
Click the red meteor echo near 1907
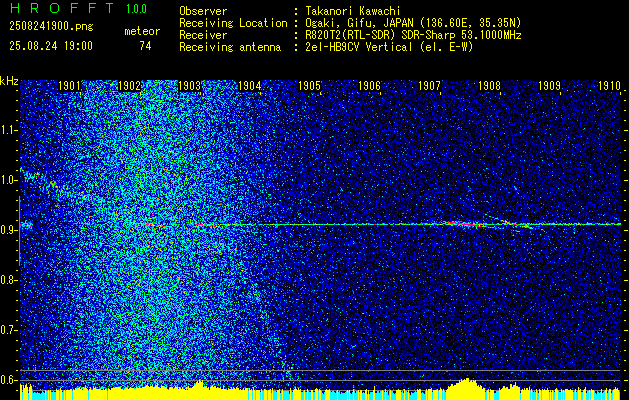point(463,224)
